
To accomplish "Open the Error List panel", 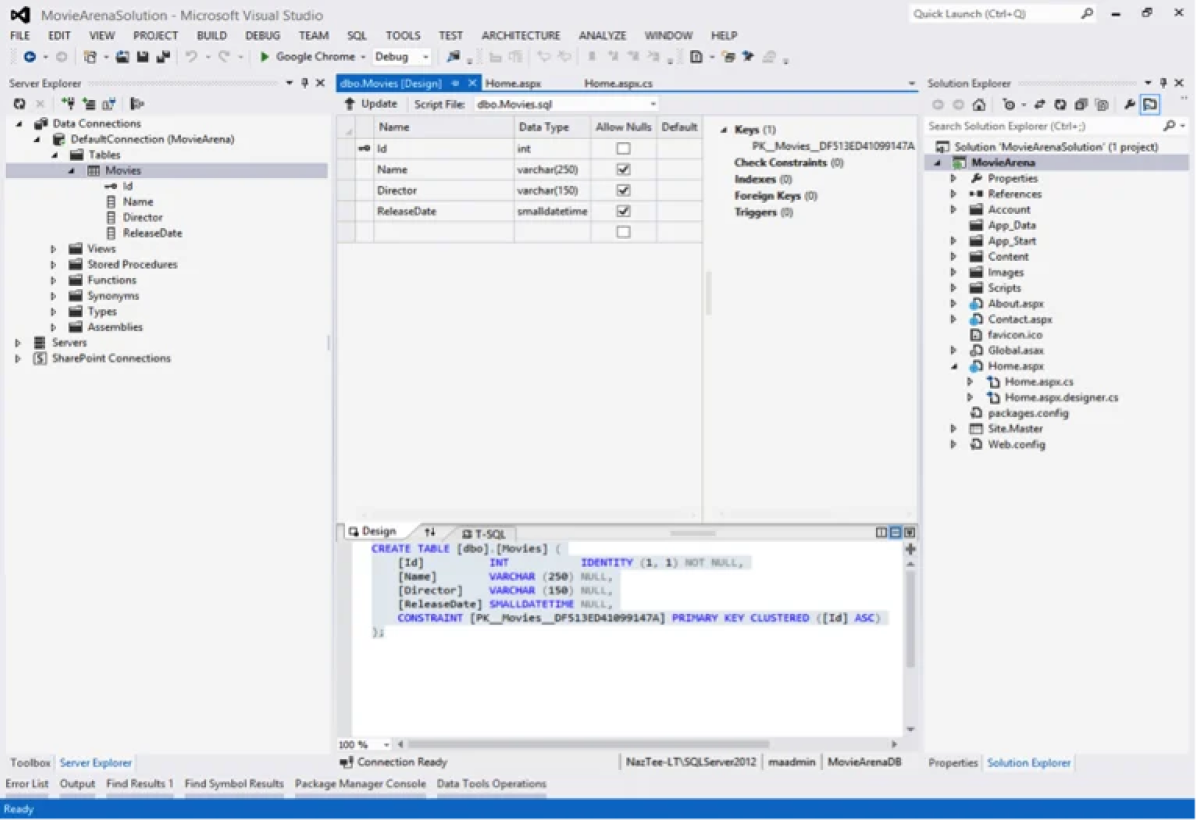I will click(x=27, y=783).
